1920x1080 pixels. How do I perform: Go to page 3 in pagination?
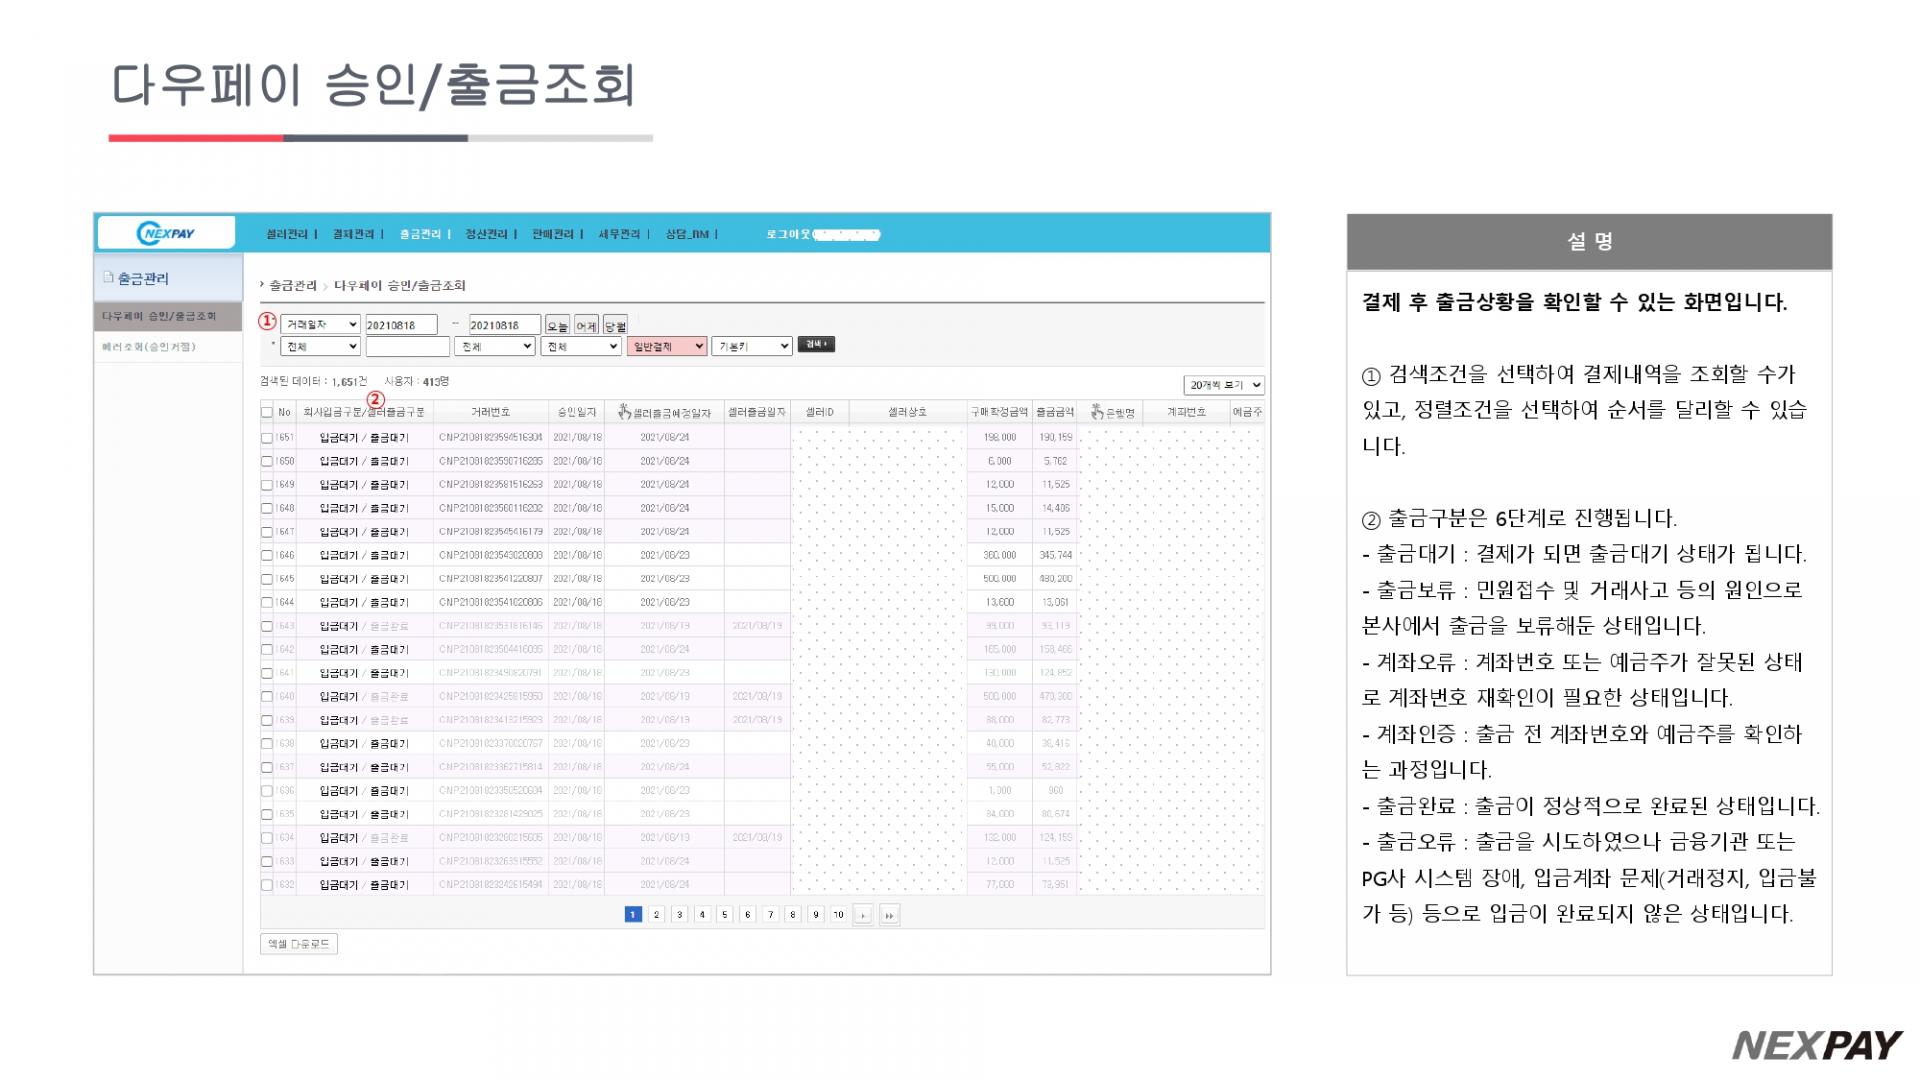click(679, 914)
